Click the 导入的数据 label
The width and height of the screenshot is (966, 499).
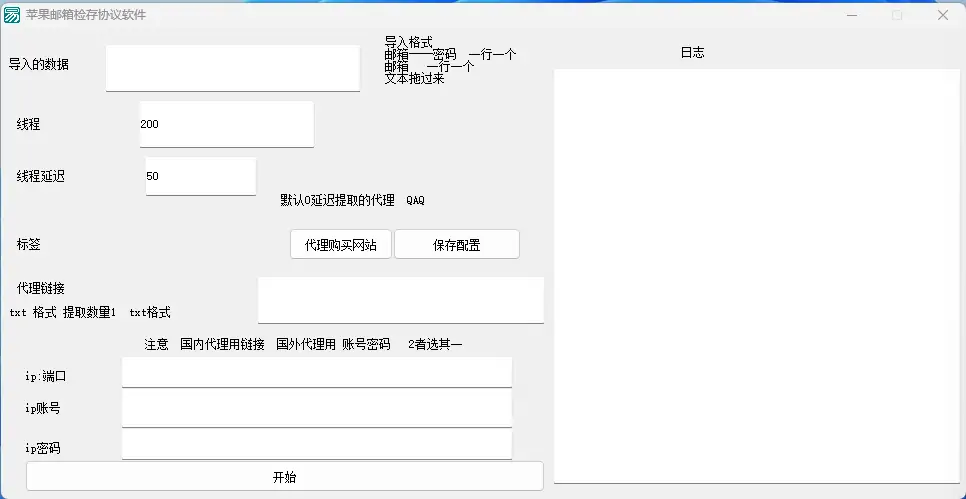point(38,64)
